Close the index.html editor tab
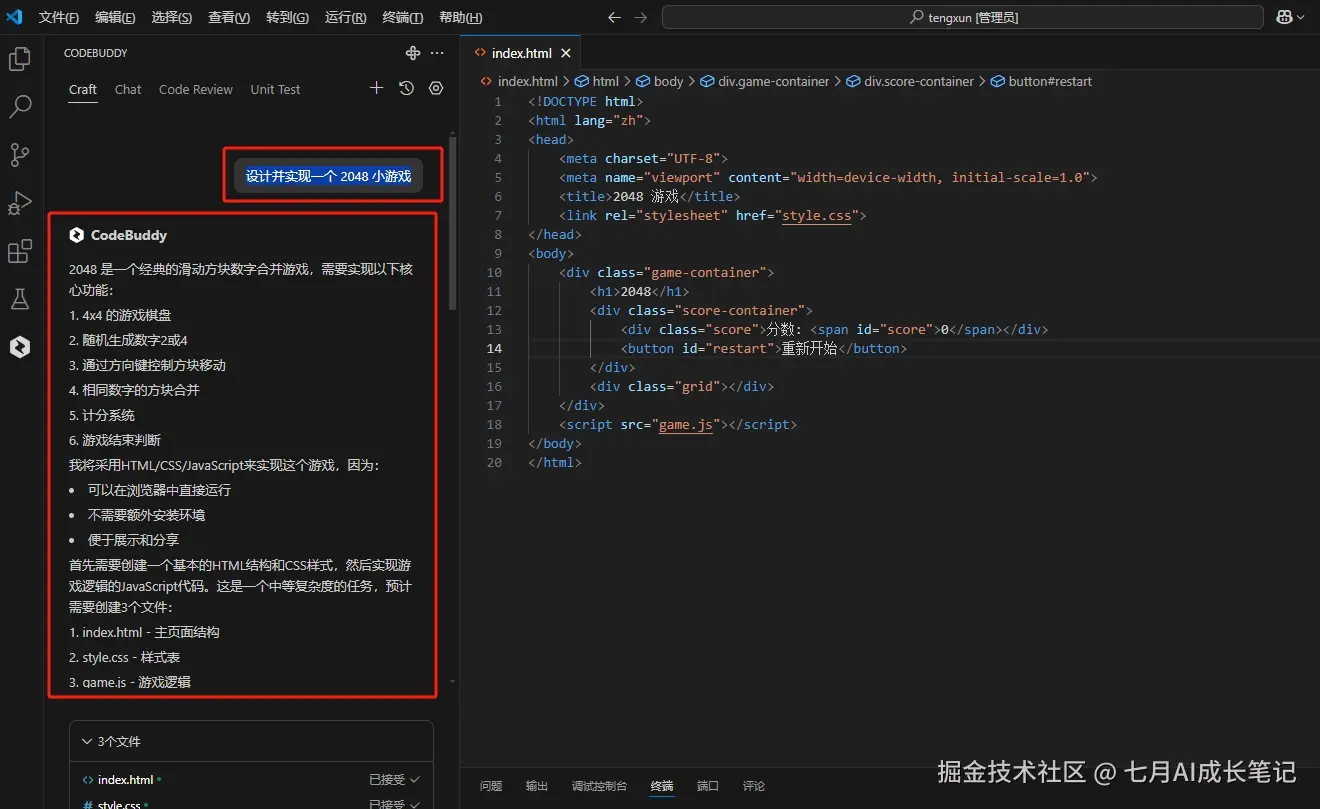 click(x=566, y=53)
